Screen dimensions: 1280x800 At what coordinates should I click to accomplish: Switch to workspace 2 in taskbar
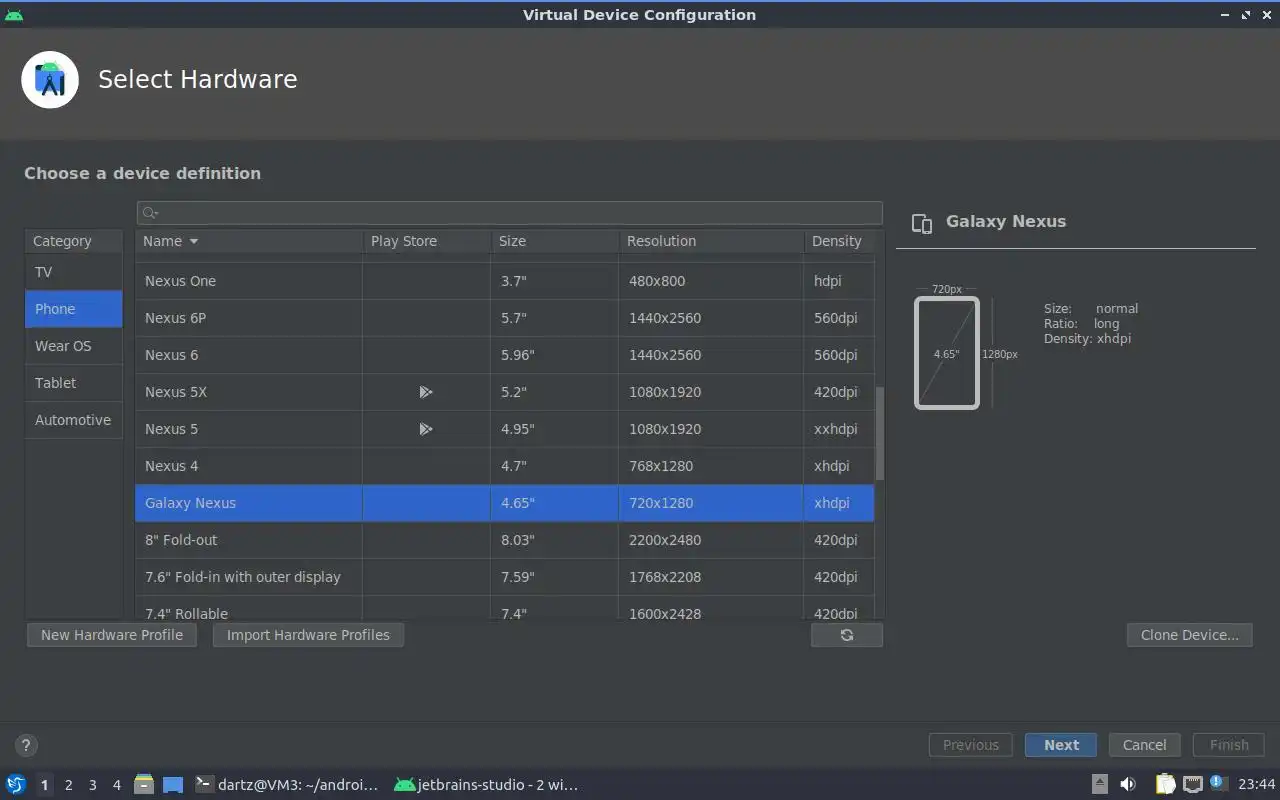pyautogui.click(x=68, y=785)
